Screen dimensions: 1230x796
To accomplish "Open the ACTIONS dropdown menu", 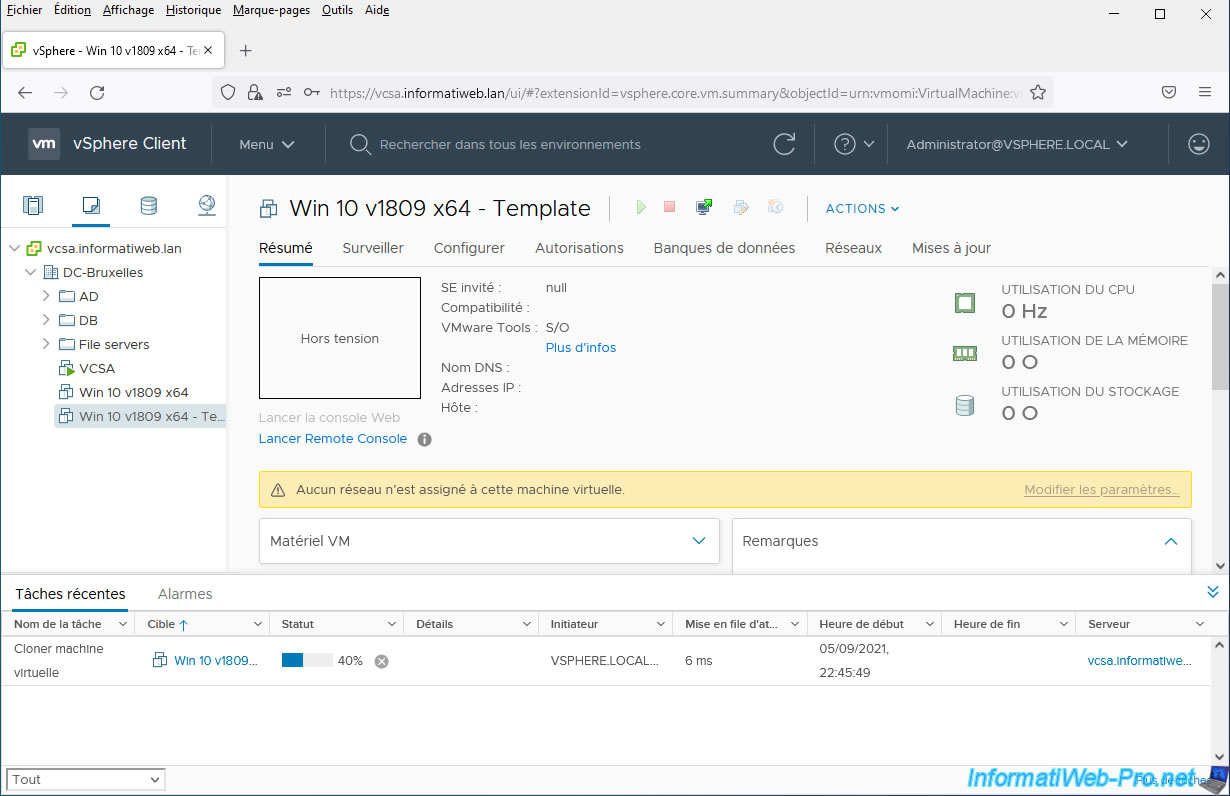I will pos(862,208).
